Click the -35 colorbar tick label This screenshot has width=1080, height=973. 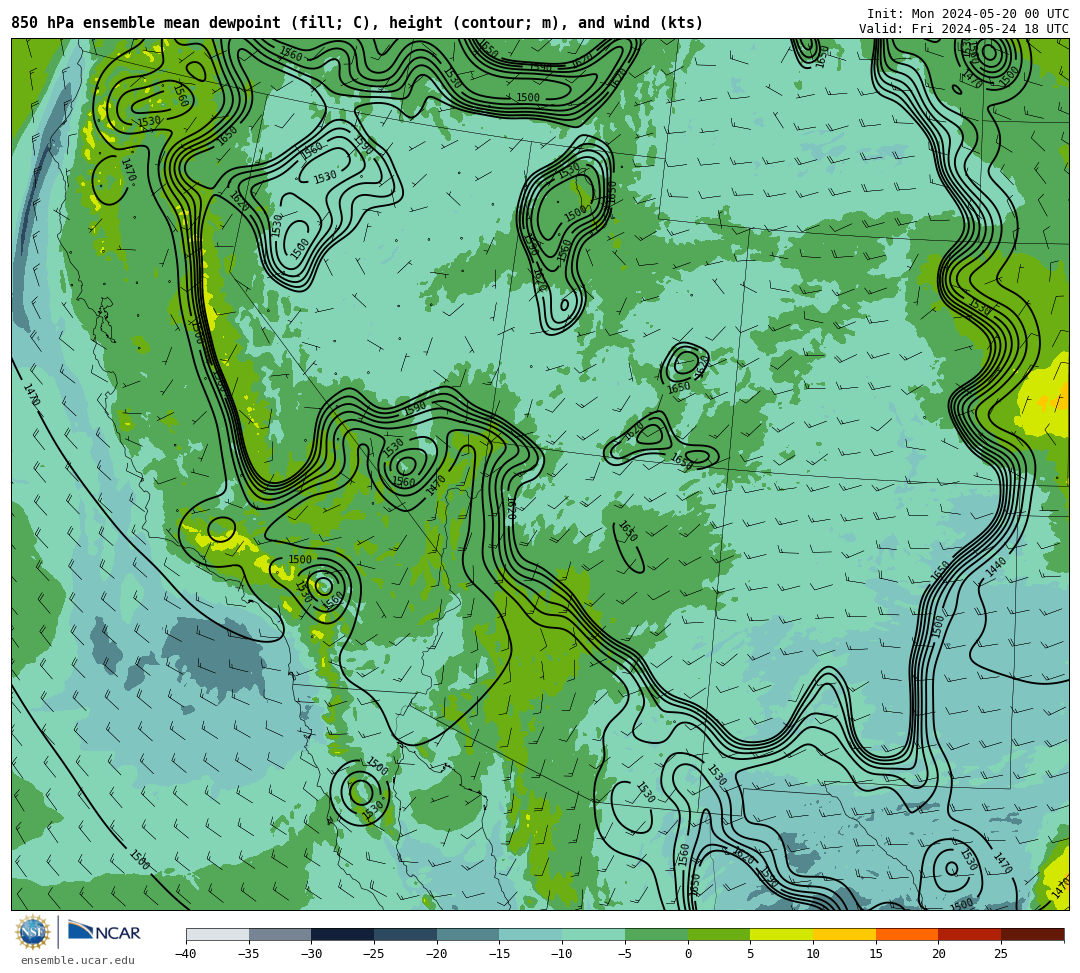click(x=249, y=954)
